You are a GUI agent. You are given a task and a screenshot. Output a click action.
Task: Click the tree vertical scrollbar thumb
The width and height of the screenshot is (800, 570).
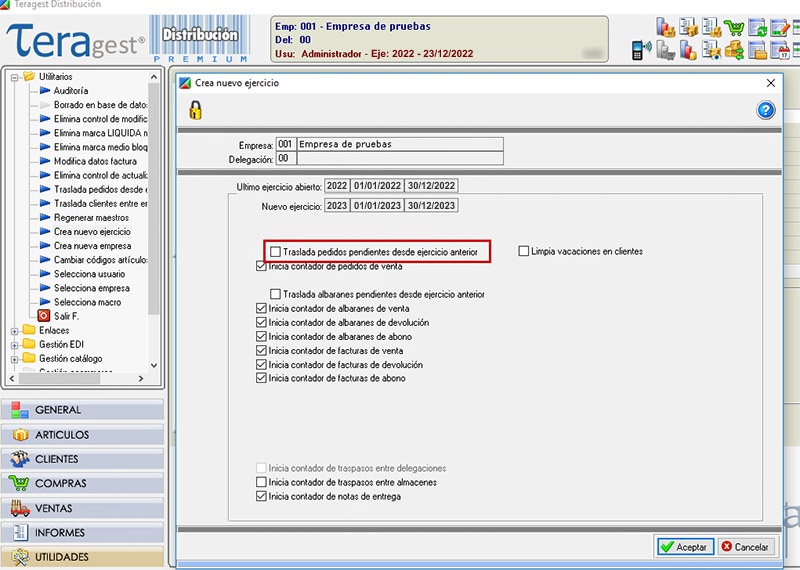(x=154, y=199)
